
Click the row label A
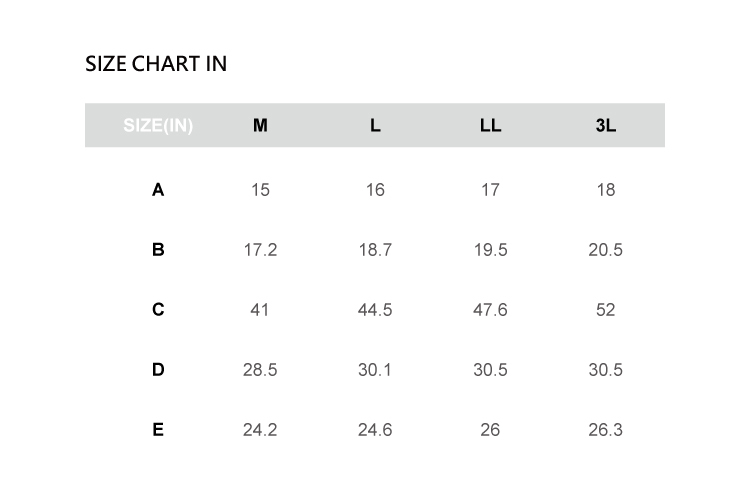[x=158, y=189]
